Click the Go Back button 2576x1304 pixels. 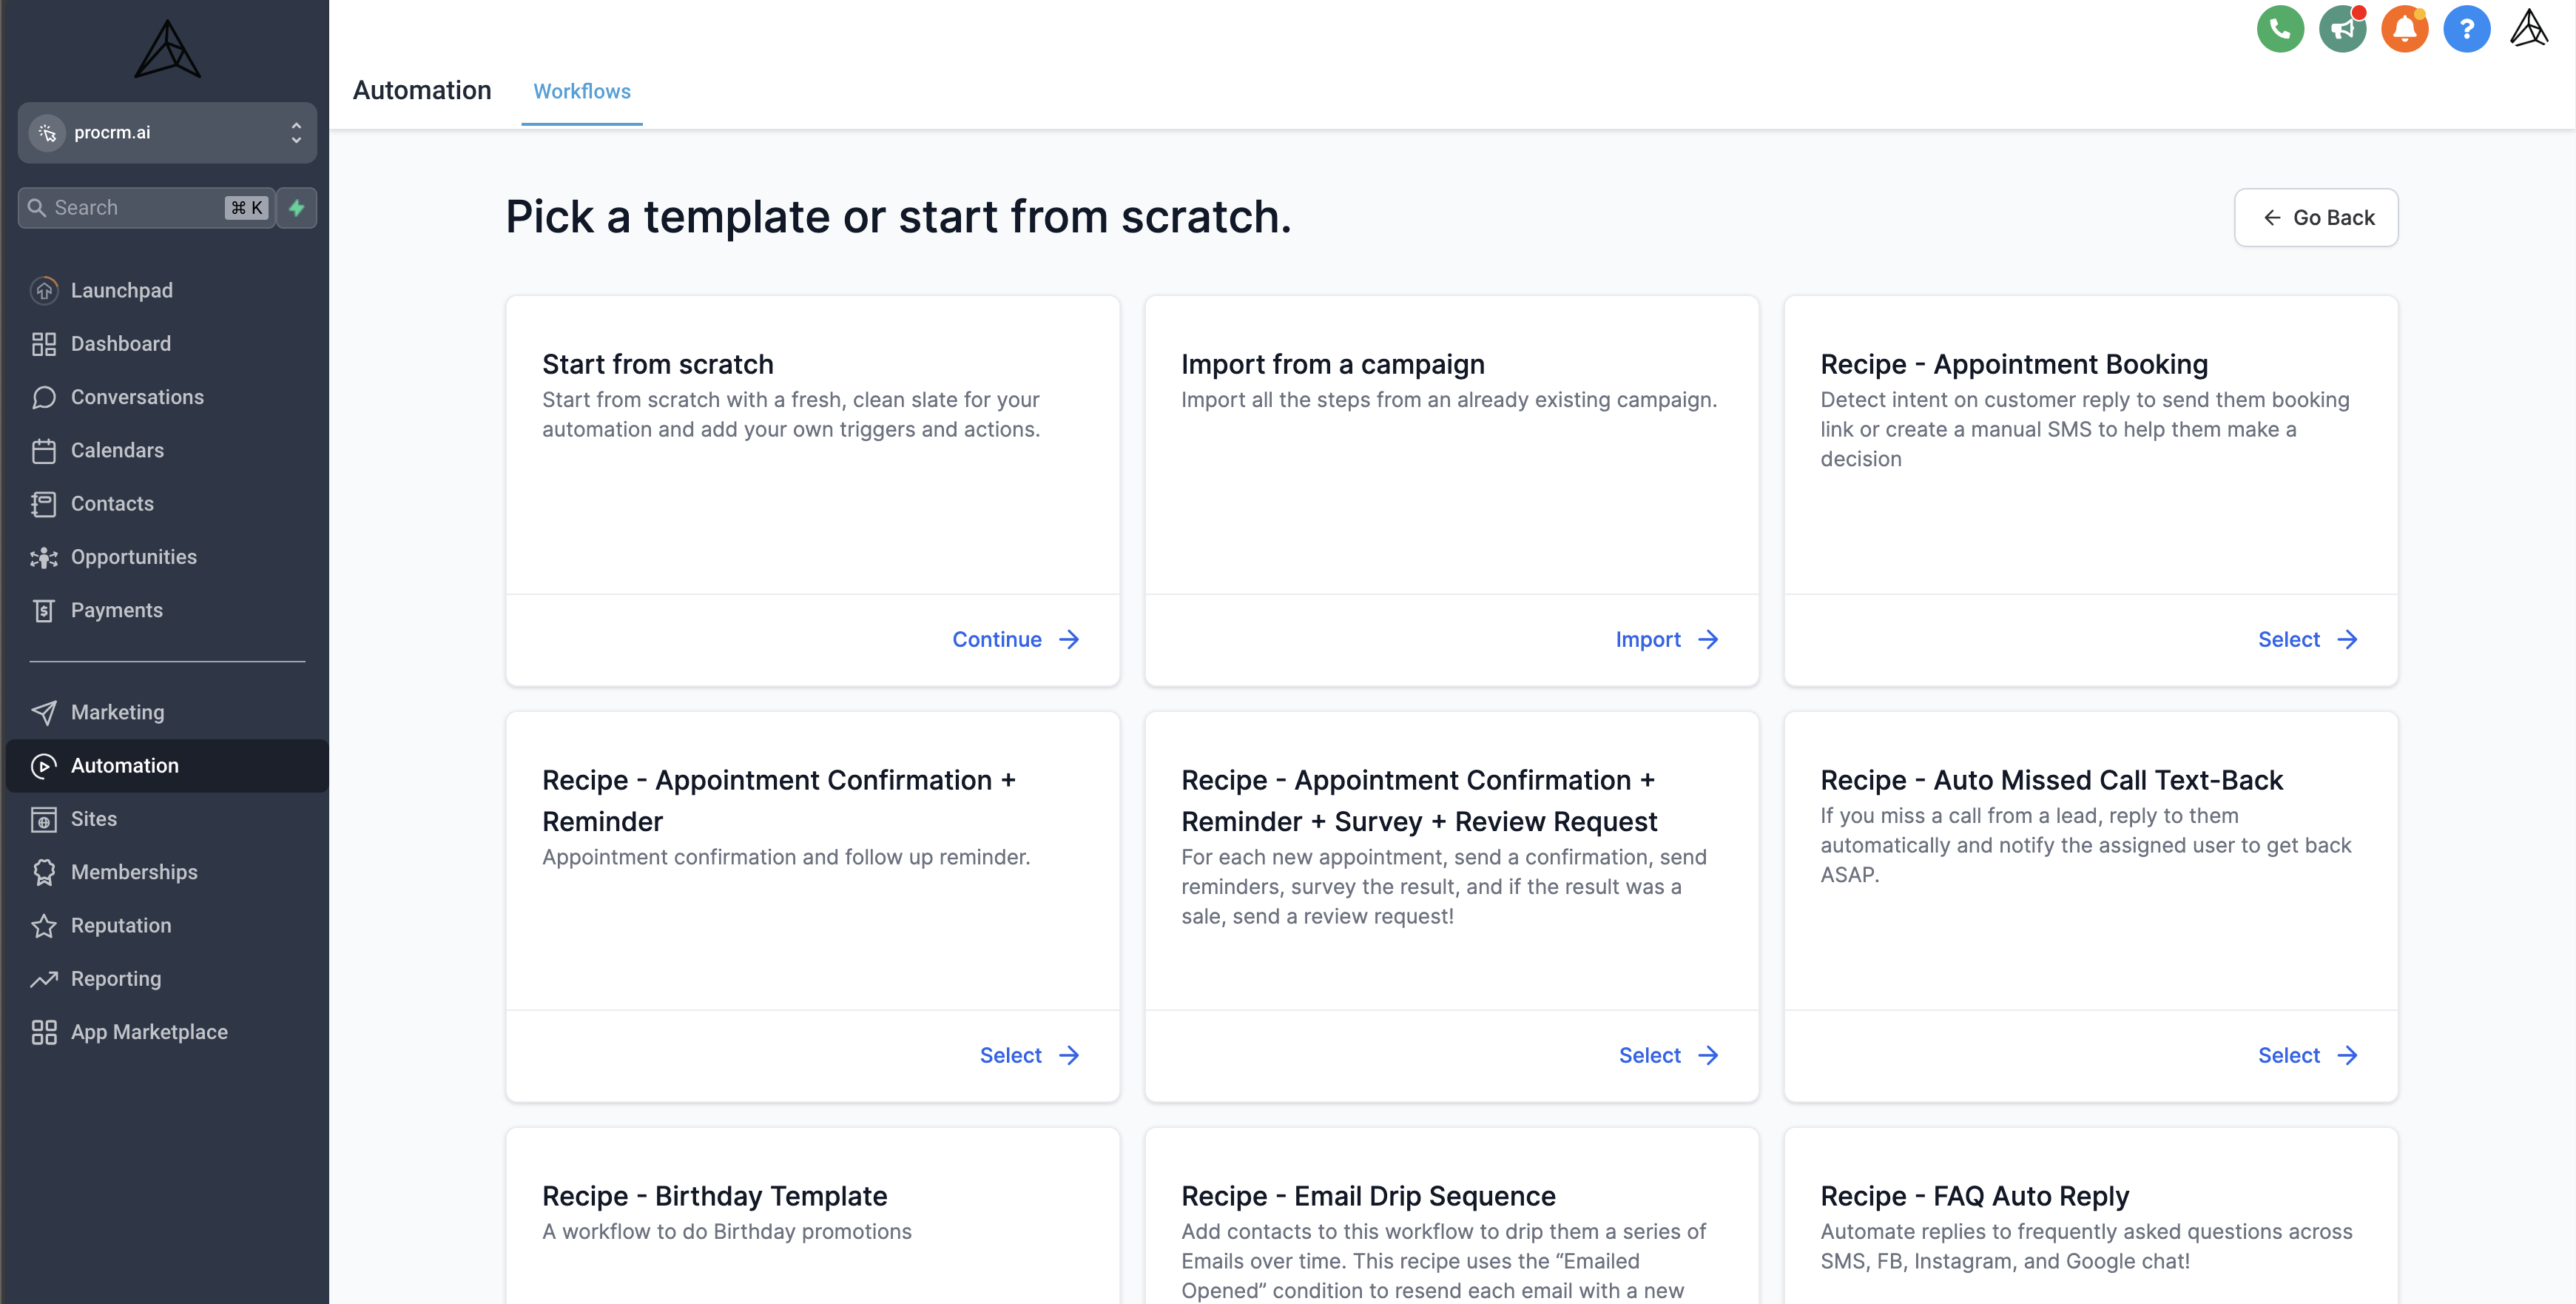click(x=2315, y=217)
